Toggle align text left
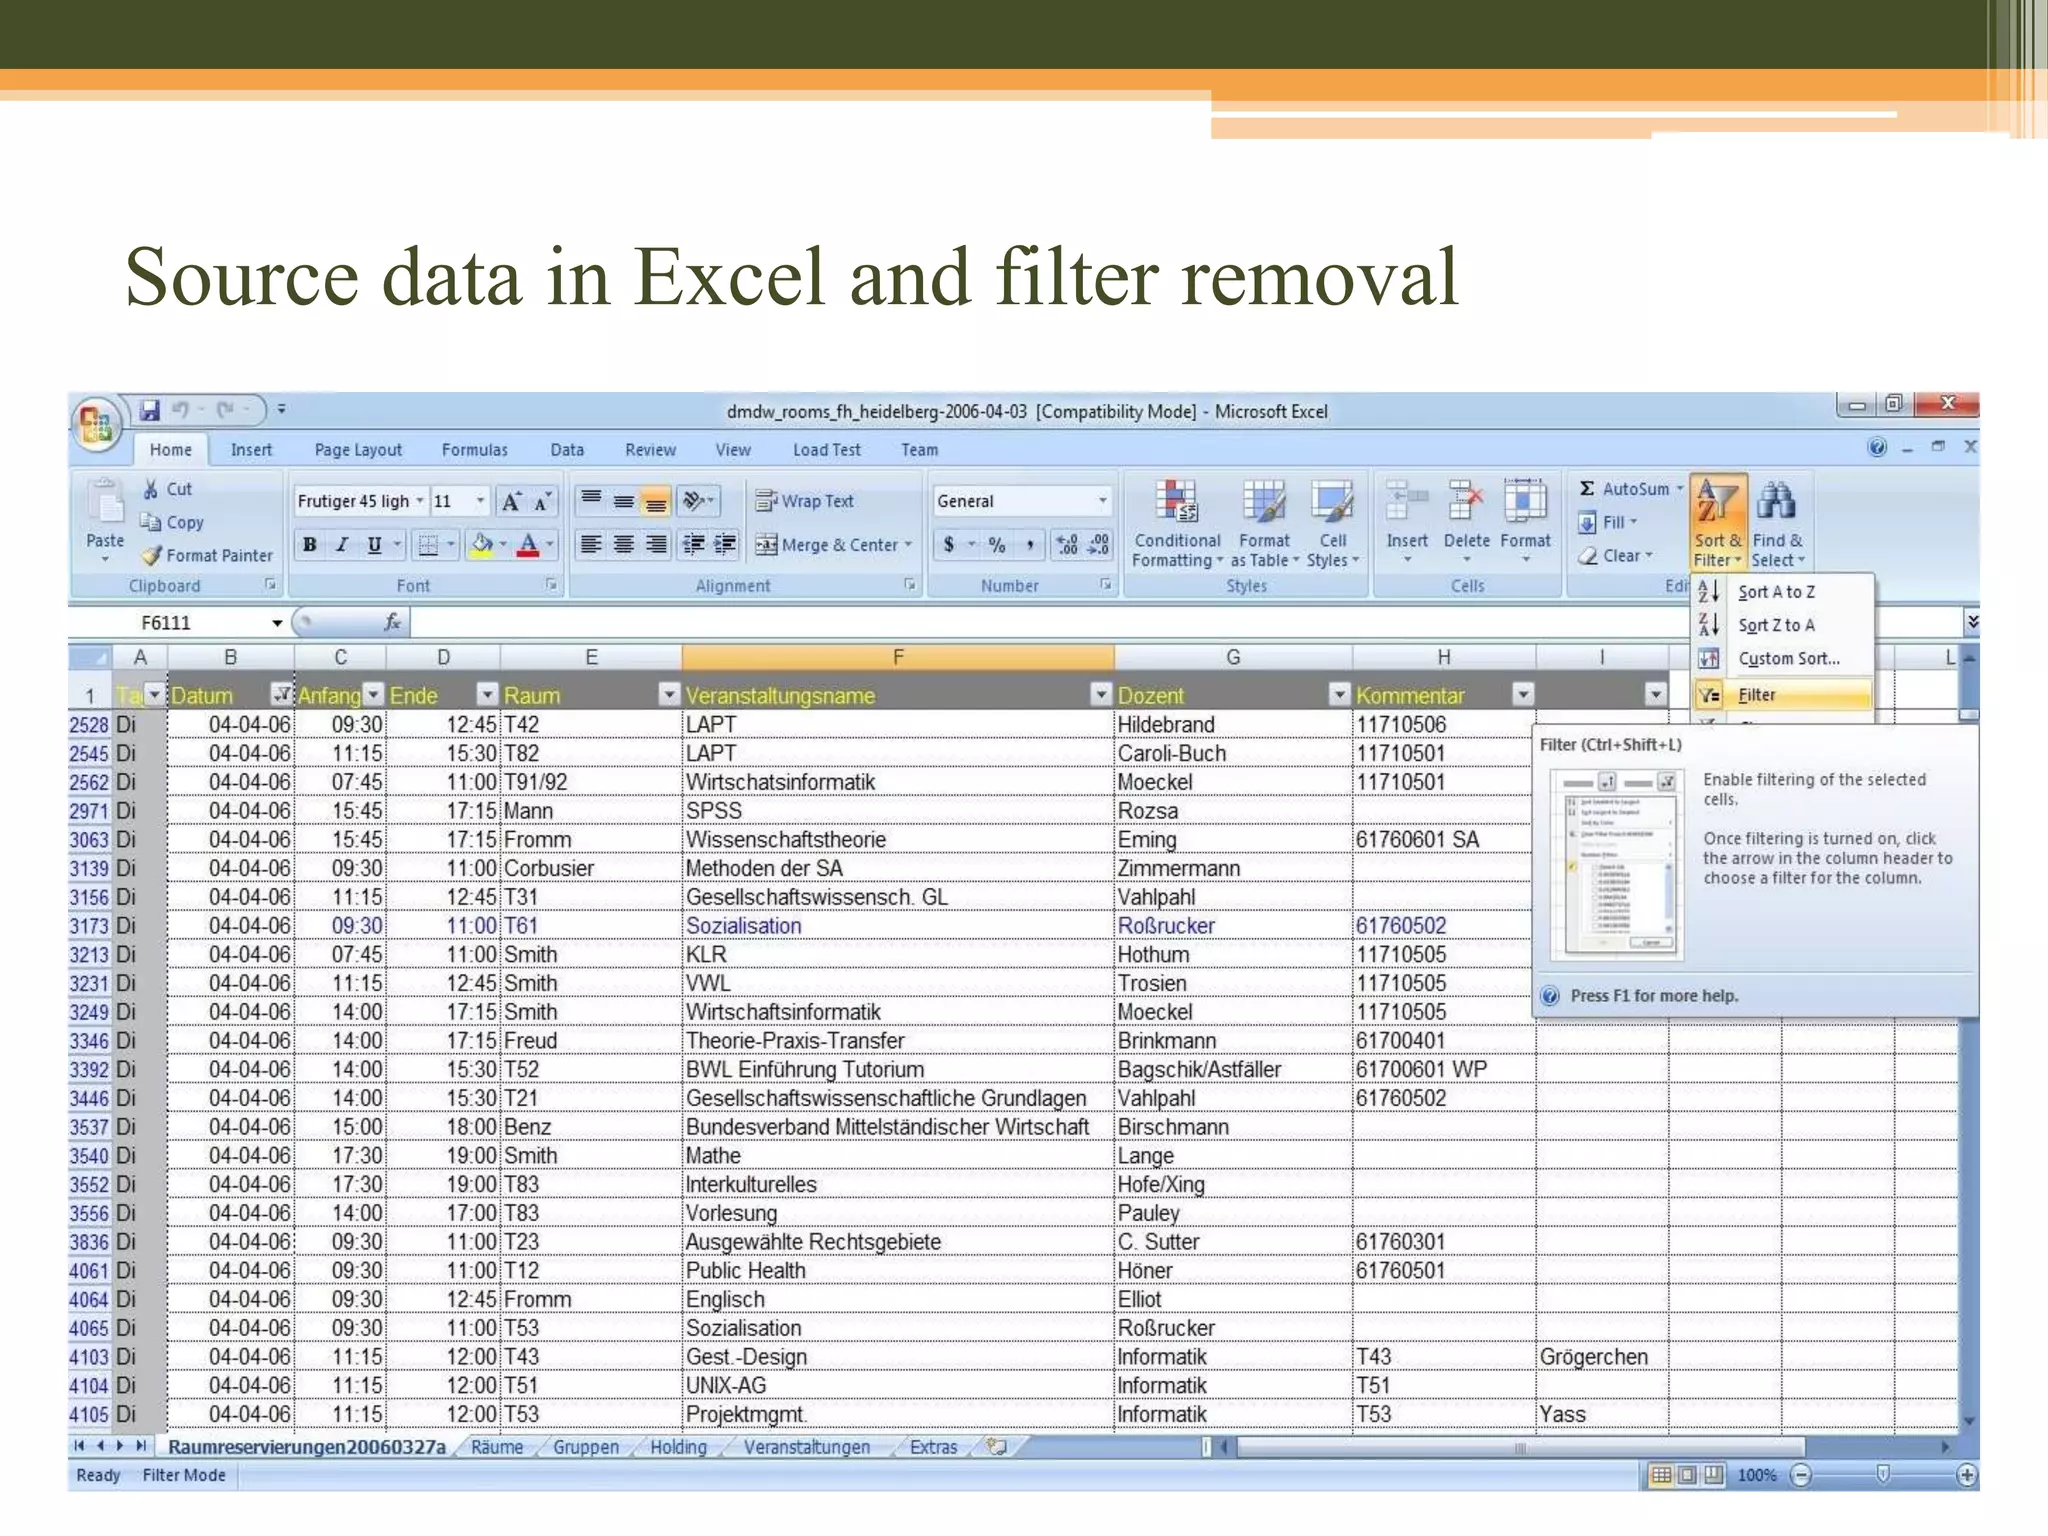The image size is (2048, 1536). coord(591,545)
